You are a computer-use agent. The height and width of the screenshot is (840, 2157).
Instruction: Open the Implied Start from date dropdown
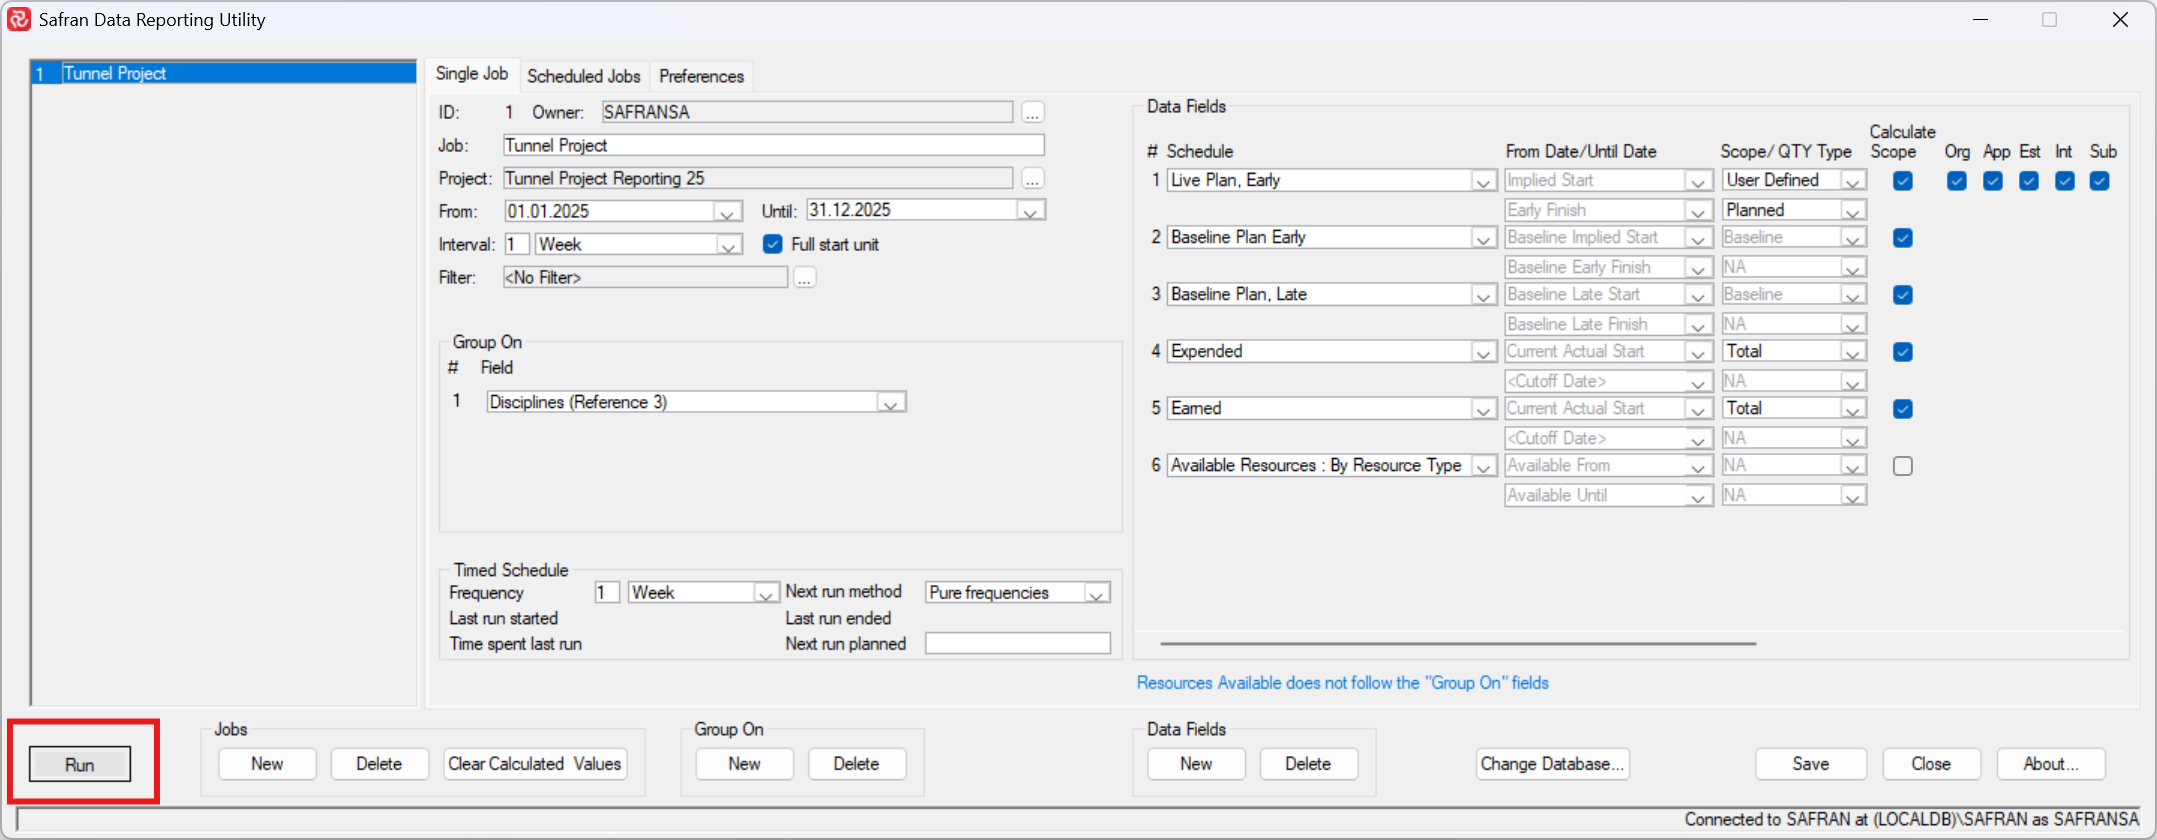pos(1698,181)
